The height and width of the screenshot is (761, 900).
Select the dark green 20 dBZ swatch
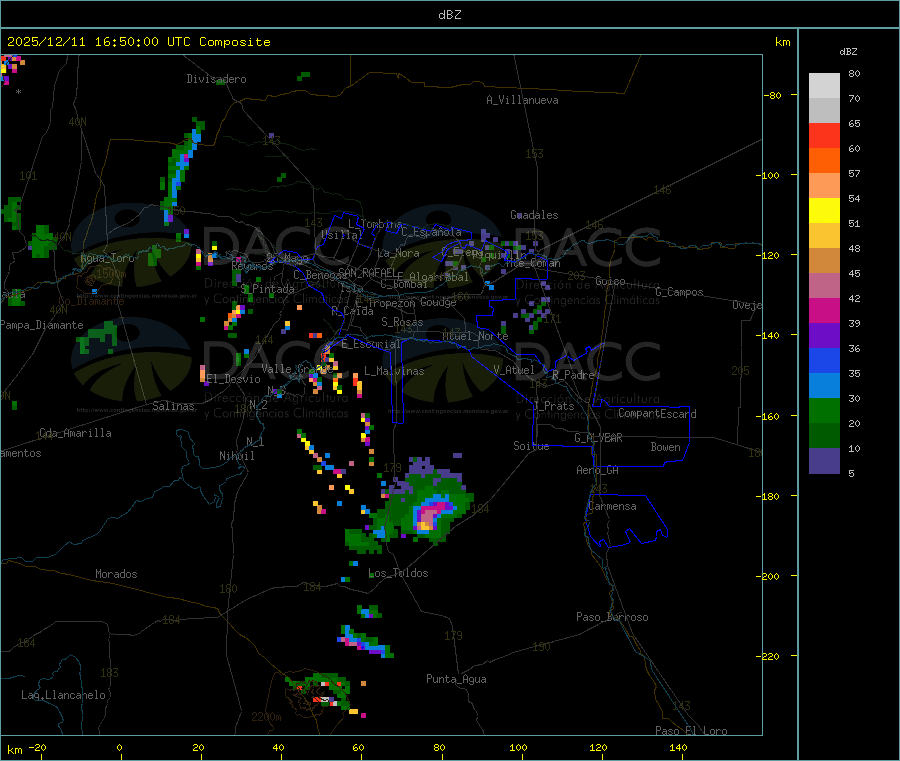pos(824,436)
